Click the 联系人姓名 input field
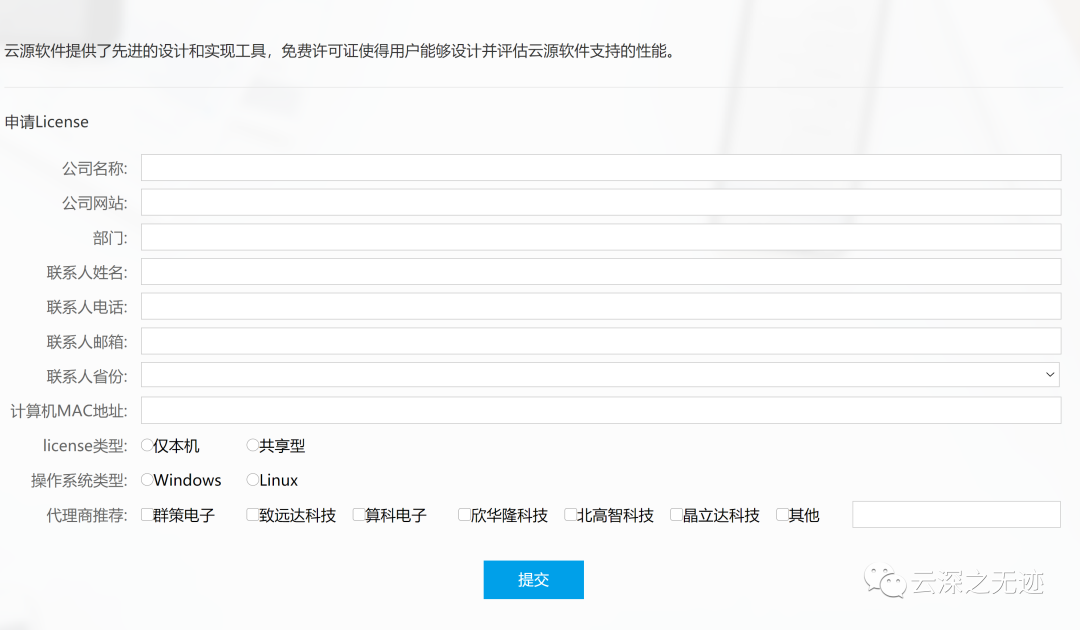 pyautogui.click(x=601, y=272)
